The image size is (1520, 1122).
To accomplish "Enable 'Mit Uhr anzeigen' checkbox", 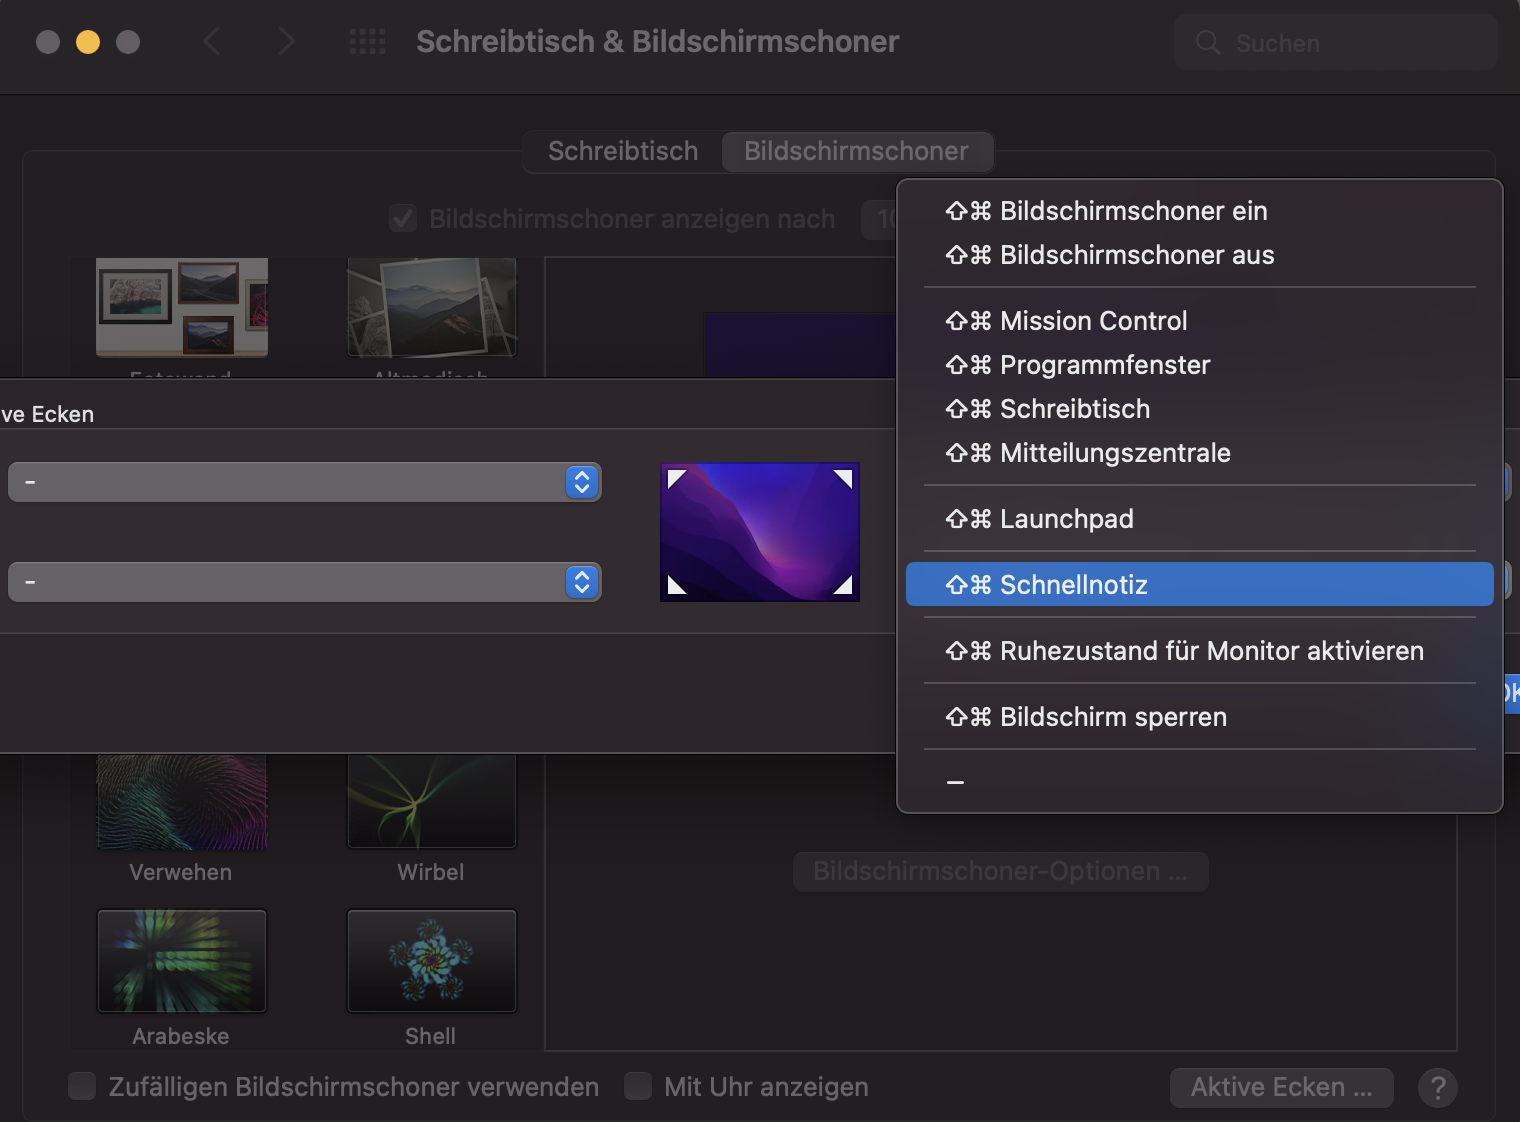I will click(x=638, y=1087).
